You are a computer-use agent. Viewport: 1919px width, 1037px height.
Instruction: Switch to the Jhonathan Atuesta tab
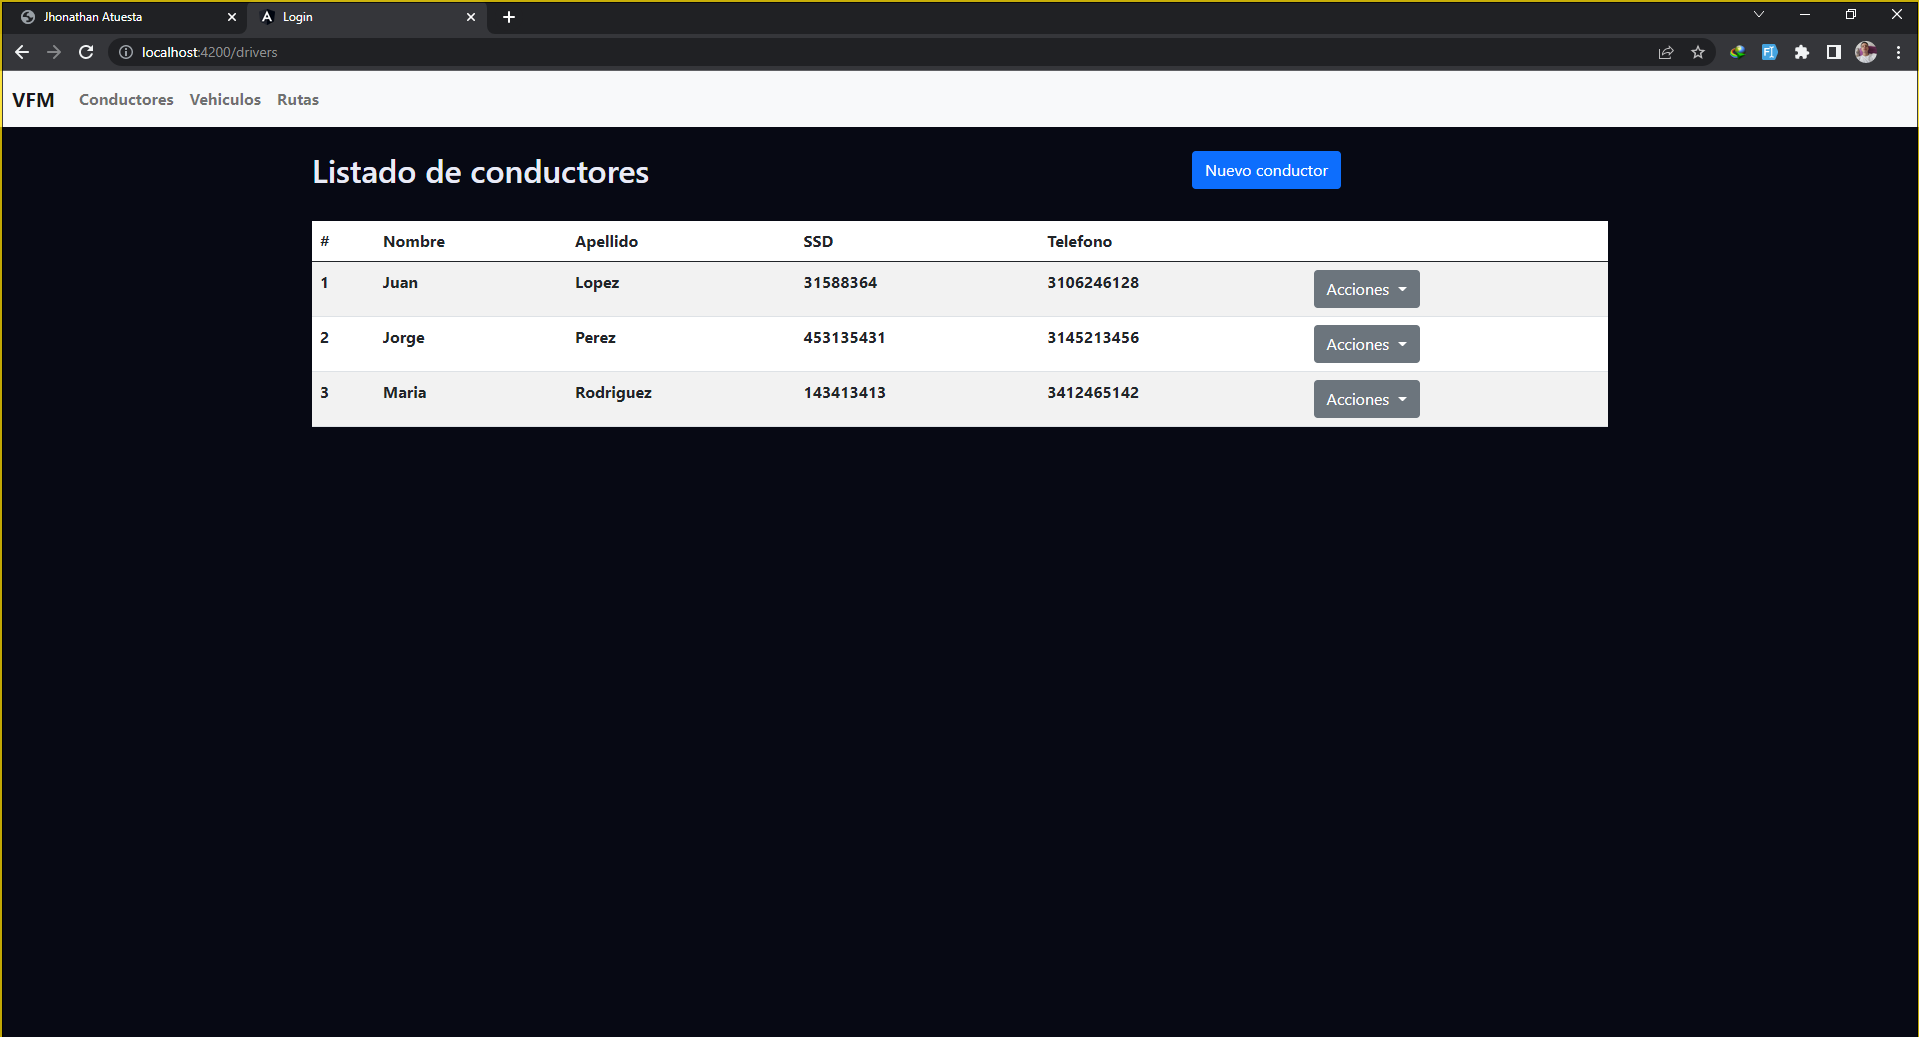pos(120,17)
